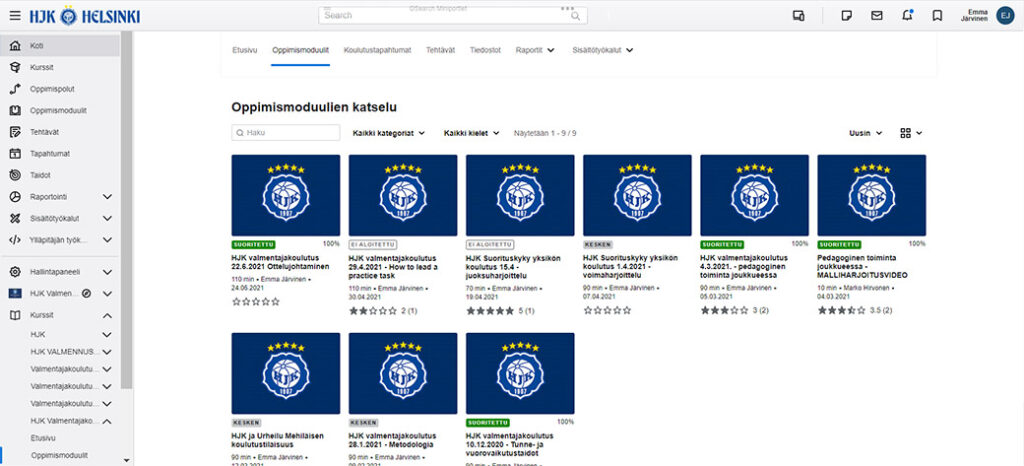This screenshot has height=466, width=1024.
Task: Switch to Koulutustapahtumat tab
Action: [377, 50]
